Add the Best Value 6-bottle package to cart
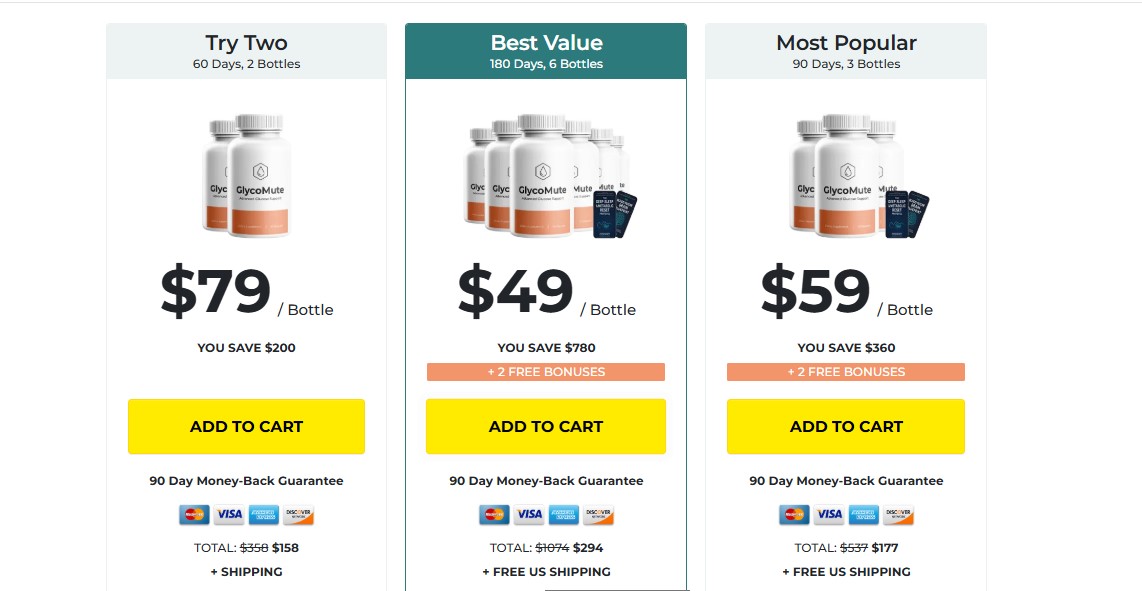Image resolution: width=1142 pixels, height=591 pixels. coord(546,426)
